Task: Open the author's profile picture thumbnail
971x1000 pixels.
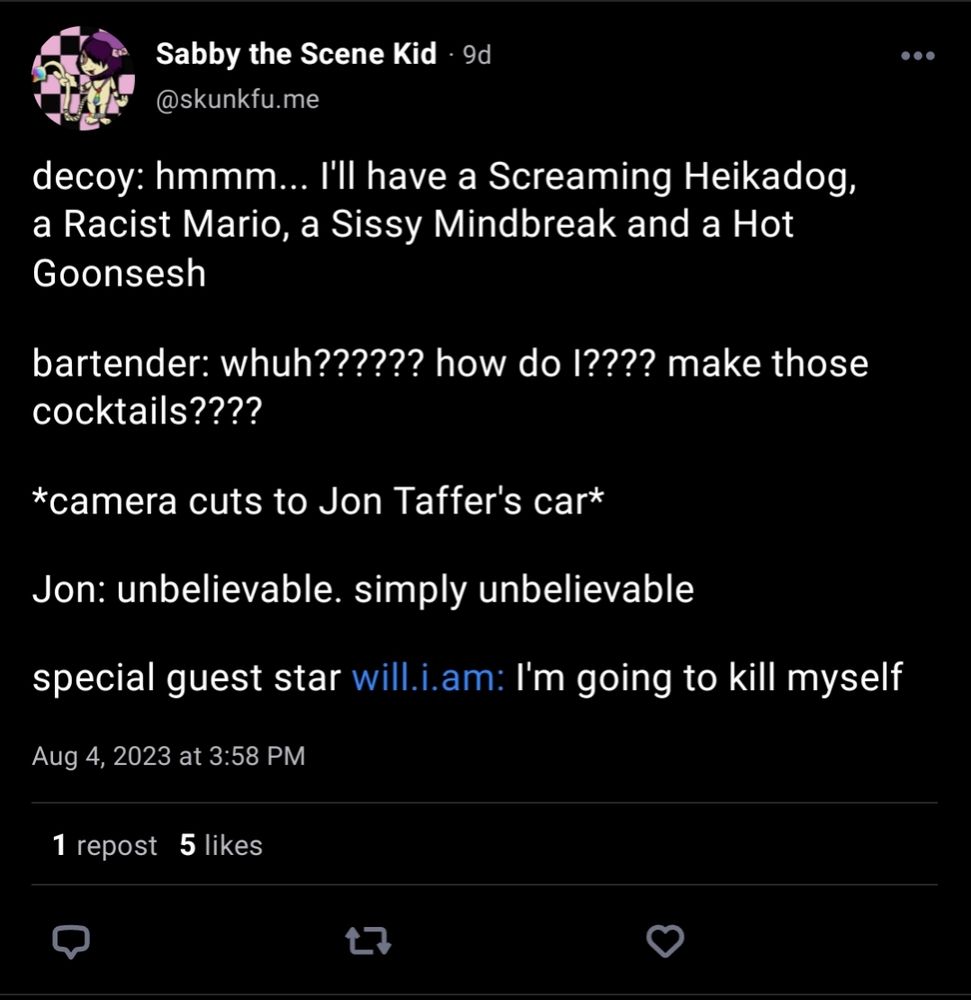Action: (85, 72)
